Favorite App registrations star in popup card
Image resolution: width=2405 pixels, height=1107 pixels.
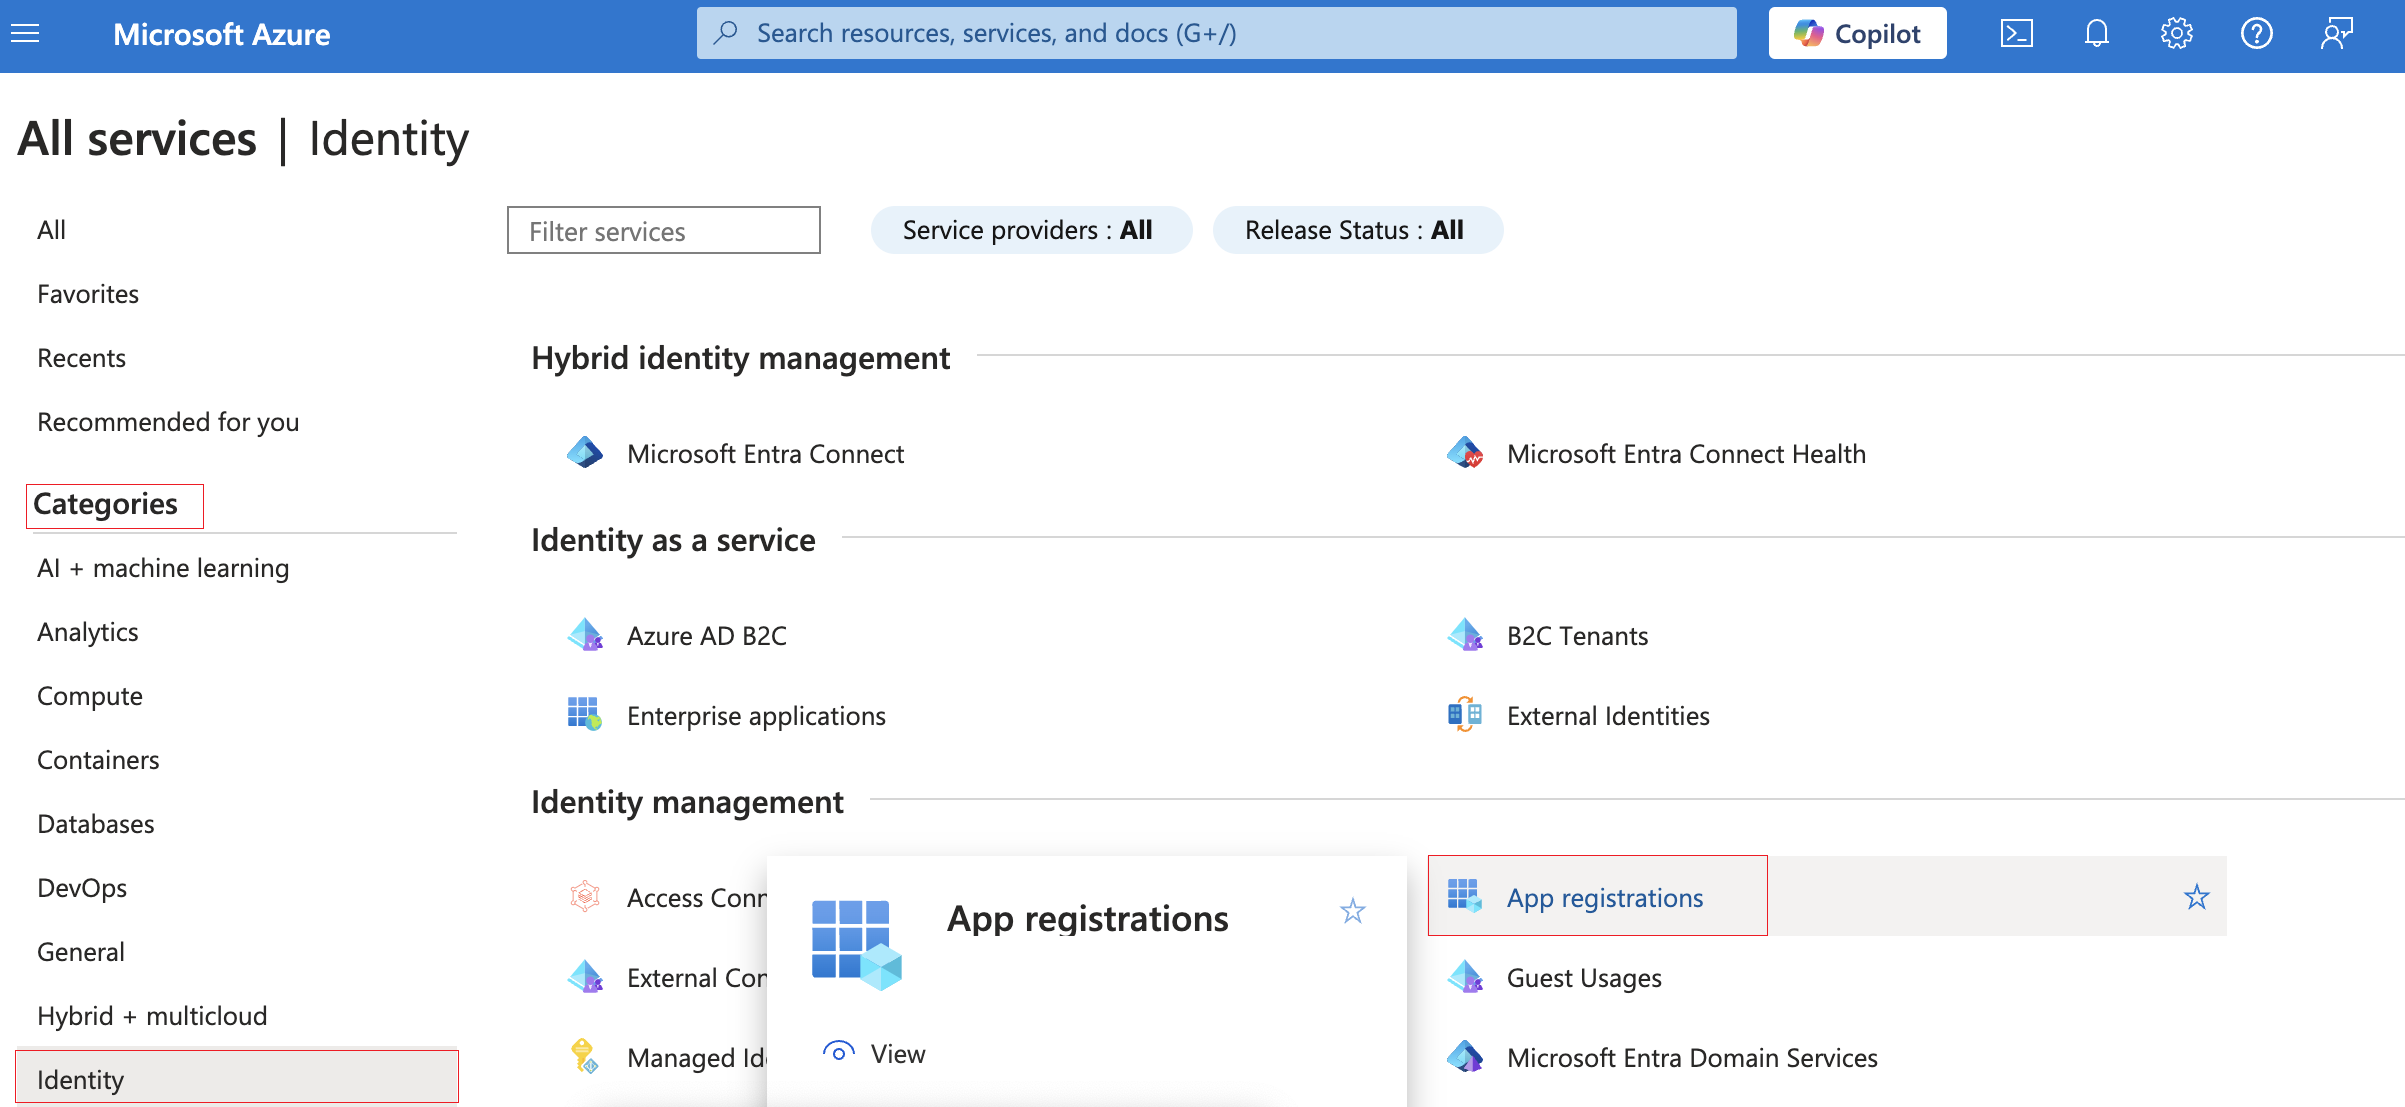(x=1352, y=911)
